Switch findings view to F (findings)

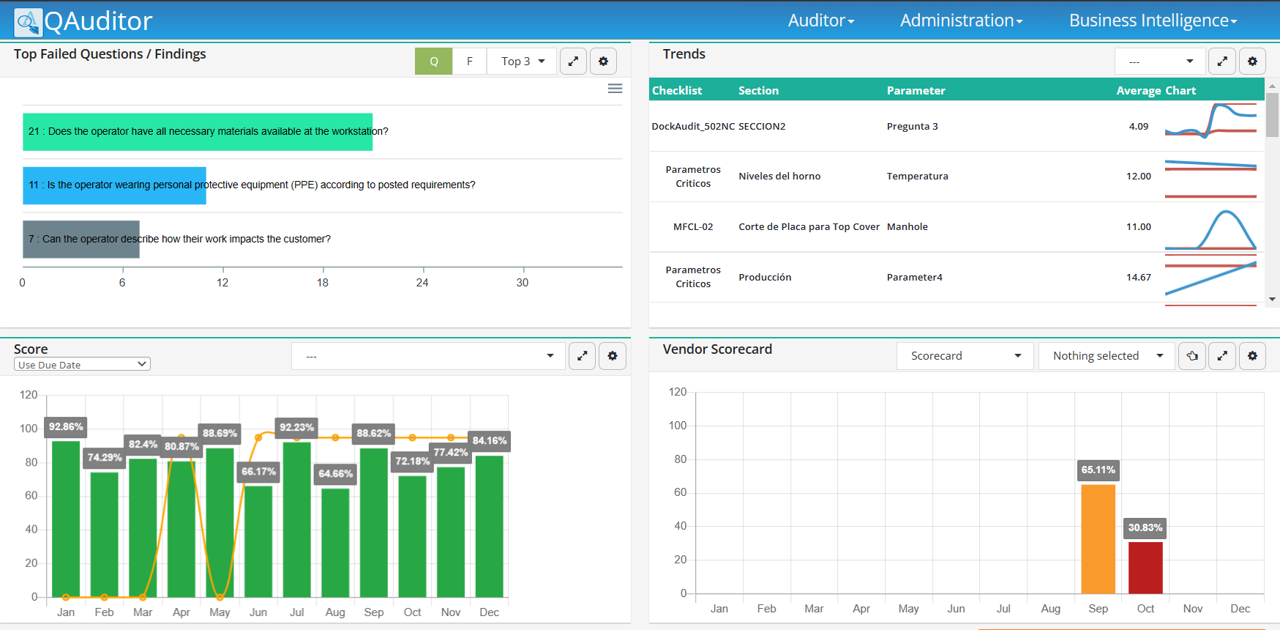pos(470,61)
